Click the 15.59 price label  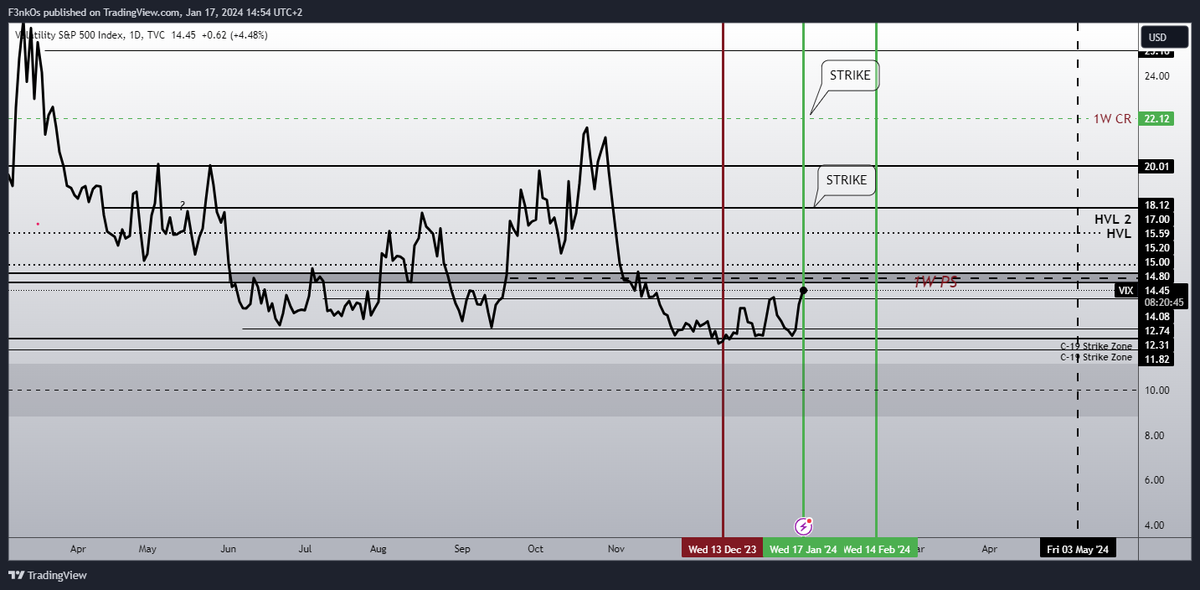tap(1158, 233)
